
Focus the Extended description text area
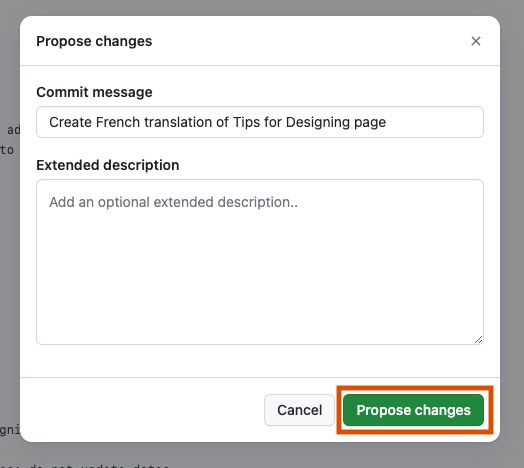pos(260,262)
